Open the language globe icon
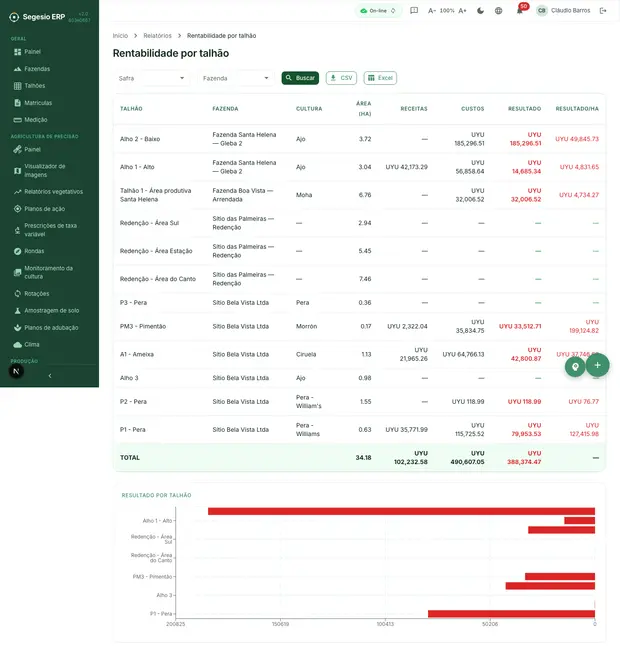The width and height of the screenshot is (620, 653). tap(498, 11)
